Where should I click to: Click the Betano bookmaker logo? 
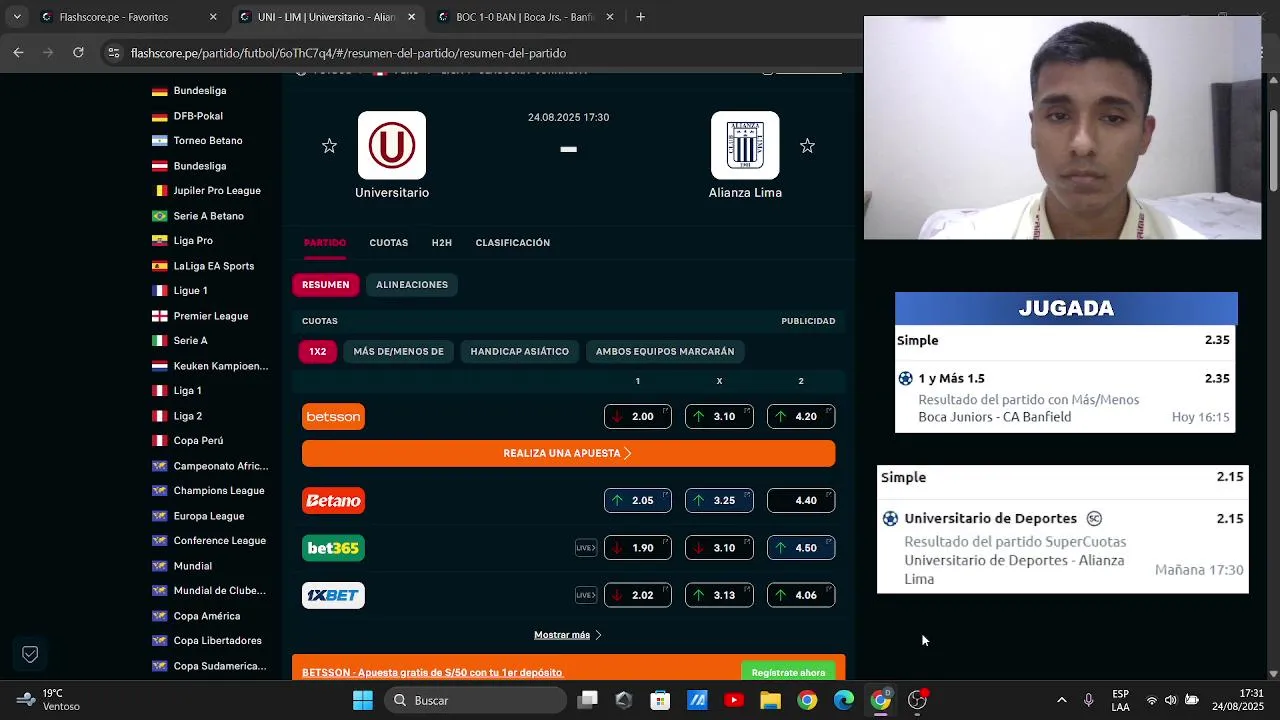[x=333, y=500]
